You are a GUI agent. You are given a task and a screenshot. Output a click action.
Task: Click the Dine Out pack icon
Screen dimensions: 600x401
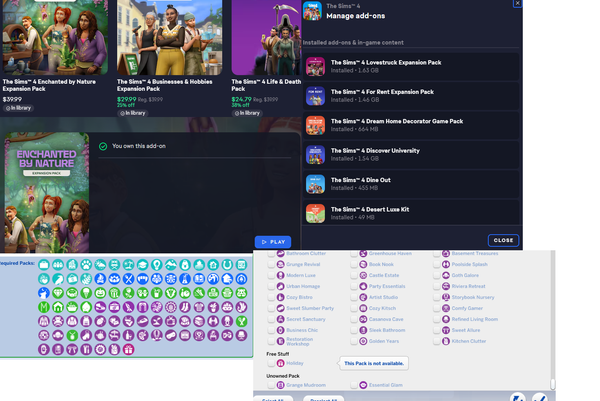click(315, 184)
